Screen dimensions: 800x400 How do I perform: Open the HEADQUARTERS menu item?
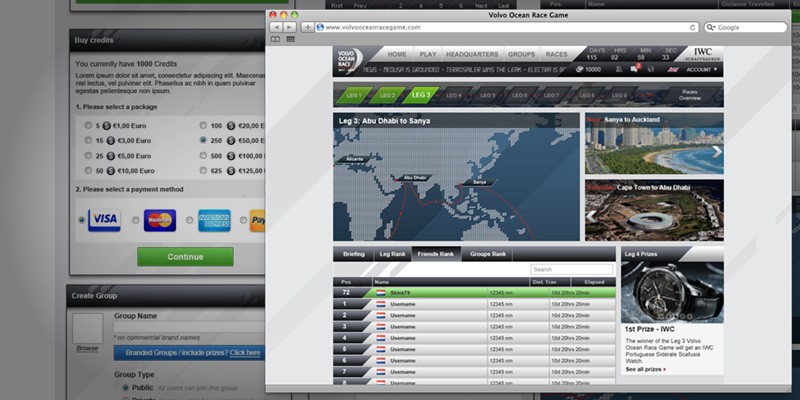pos(472,54)
